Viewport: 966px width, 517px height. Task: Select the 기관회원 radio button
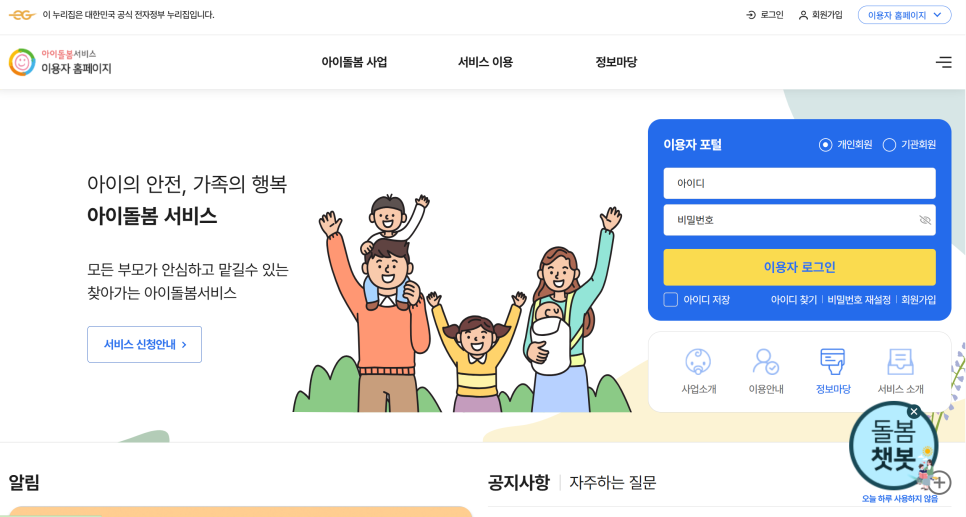click(889, 145)
